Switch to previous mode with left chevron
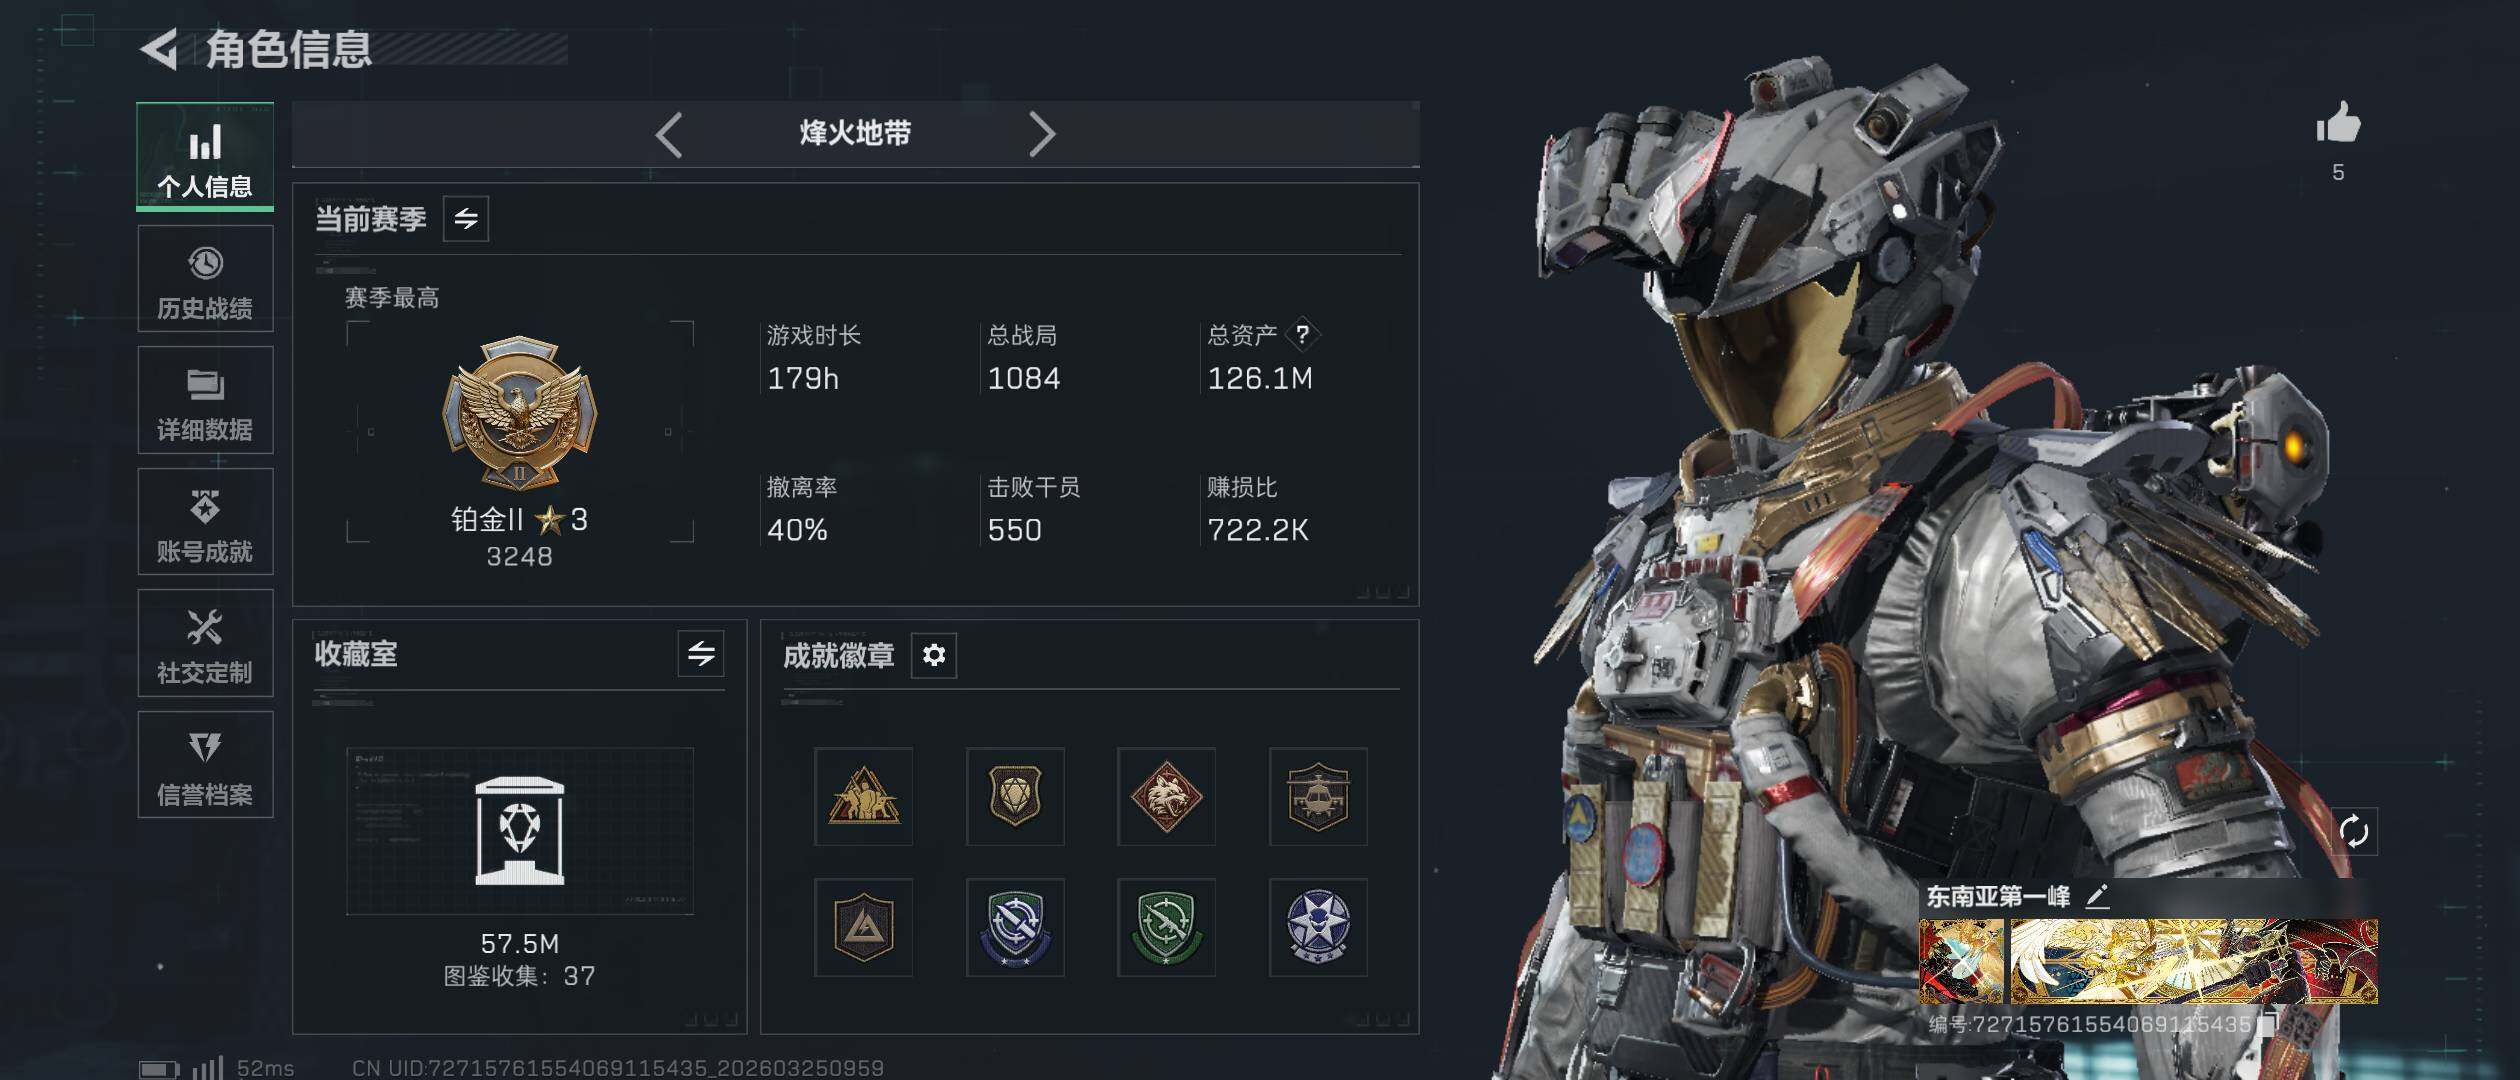This screenshot has height=1080, width=2520. [669, 134]
